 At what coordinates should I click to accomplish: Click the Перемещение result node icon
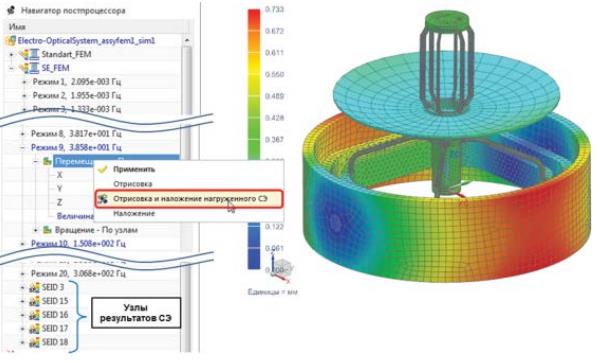47,161
